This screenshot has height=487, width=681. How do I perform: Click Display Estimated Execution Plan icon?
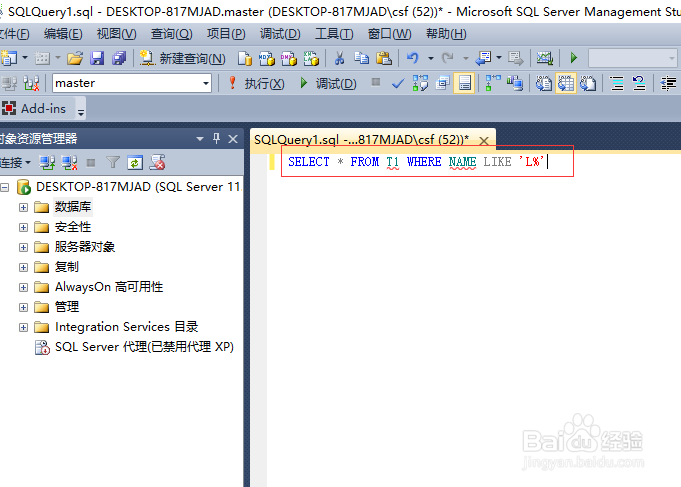[x=420, y=83]
